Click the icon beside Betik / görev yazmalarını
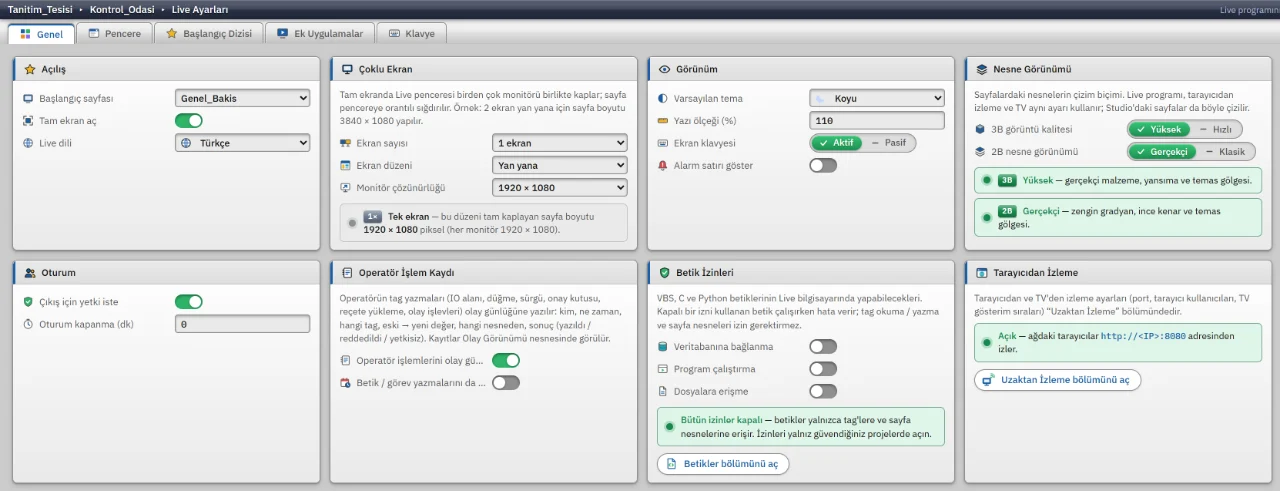 click(x=346, y=382)
